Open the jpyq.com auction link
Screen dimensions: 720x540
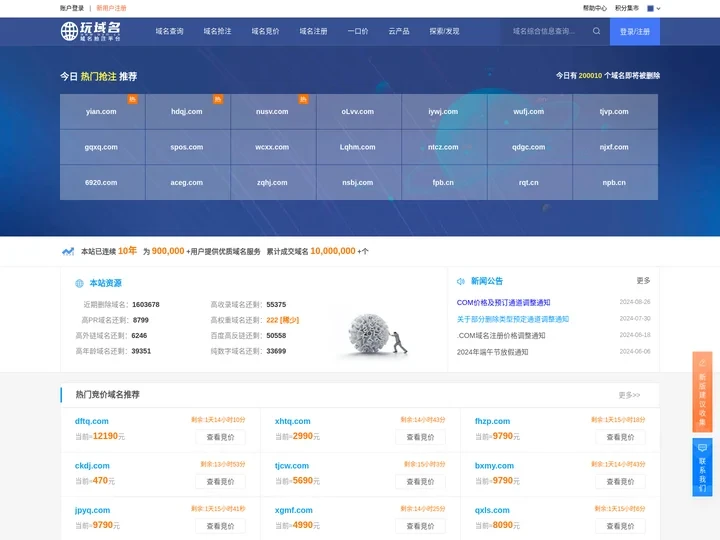(92, 510)
